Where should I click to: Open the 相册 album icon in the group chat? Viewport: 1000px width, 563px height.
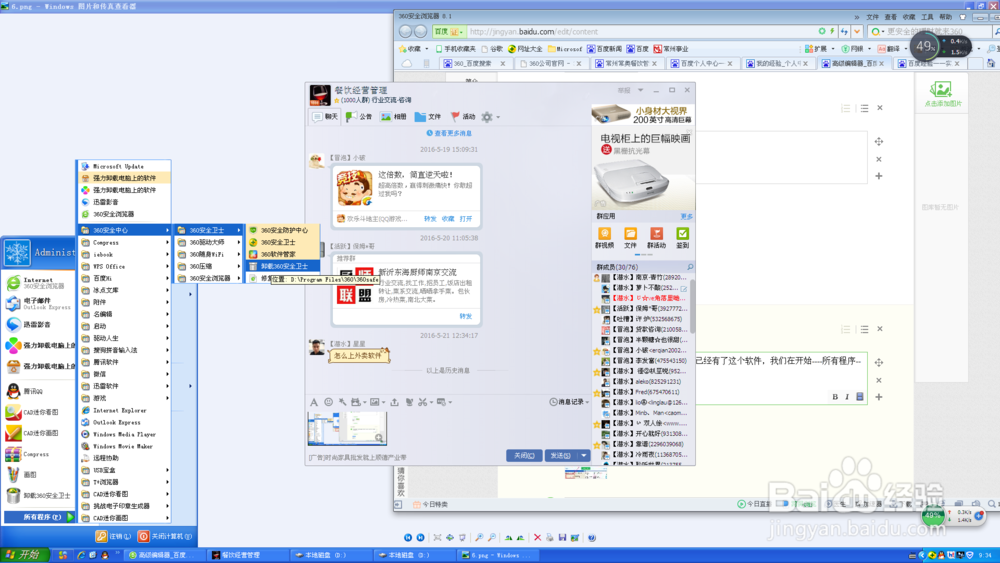pos(393,117)
